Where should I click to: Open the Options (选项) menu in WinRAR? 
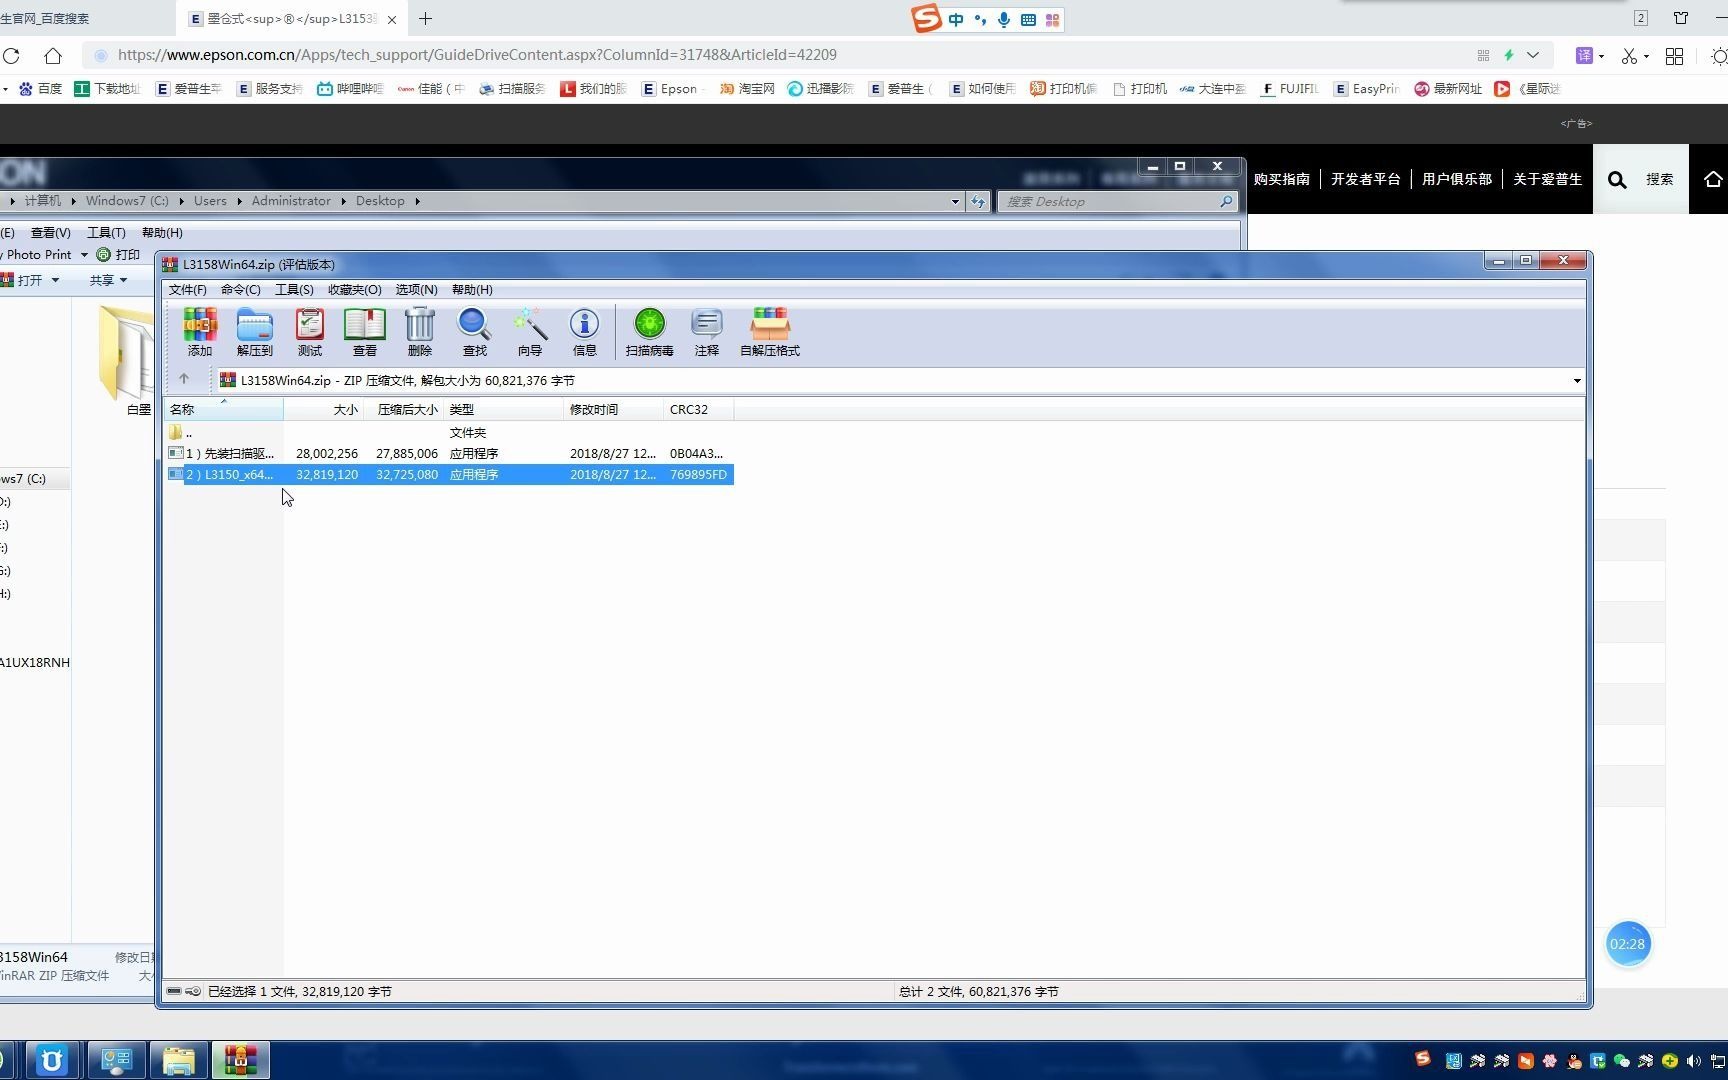(417, 290)
